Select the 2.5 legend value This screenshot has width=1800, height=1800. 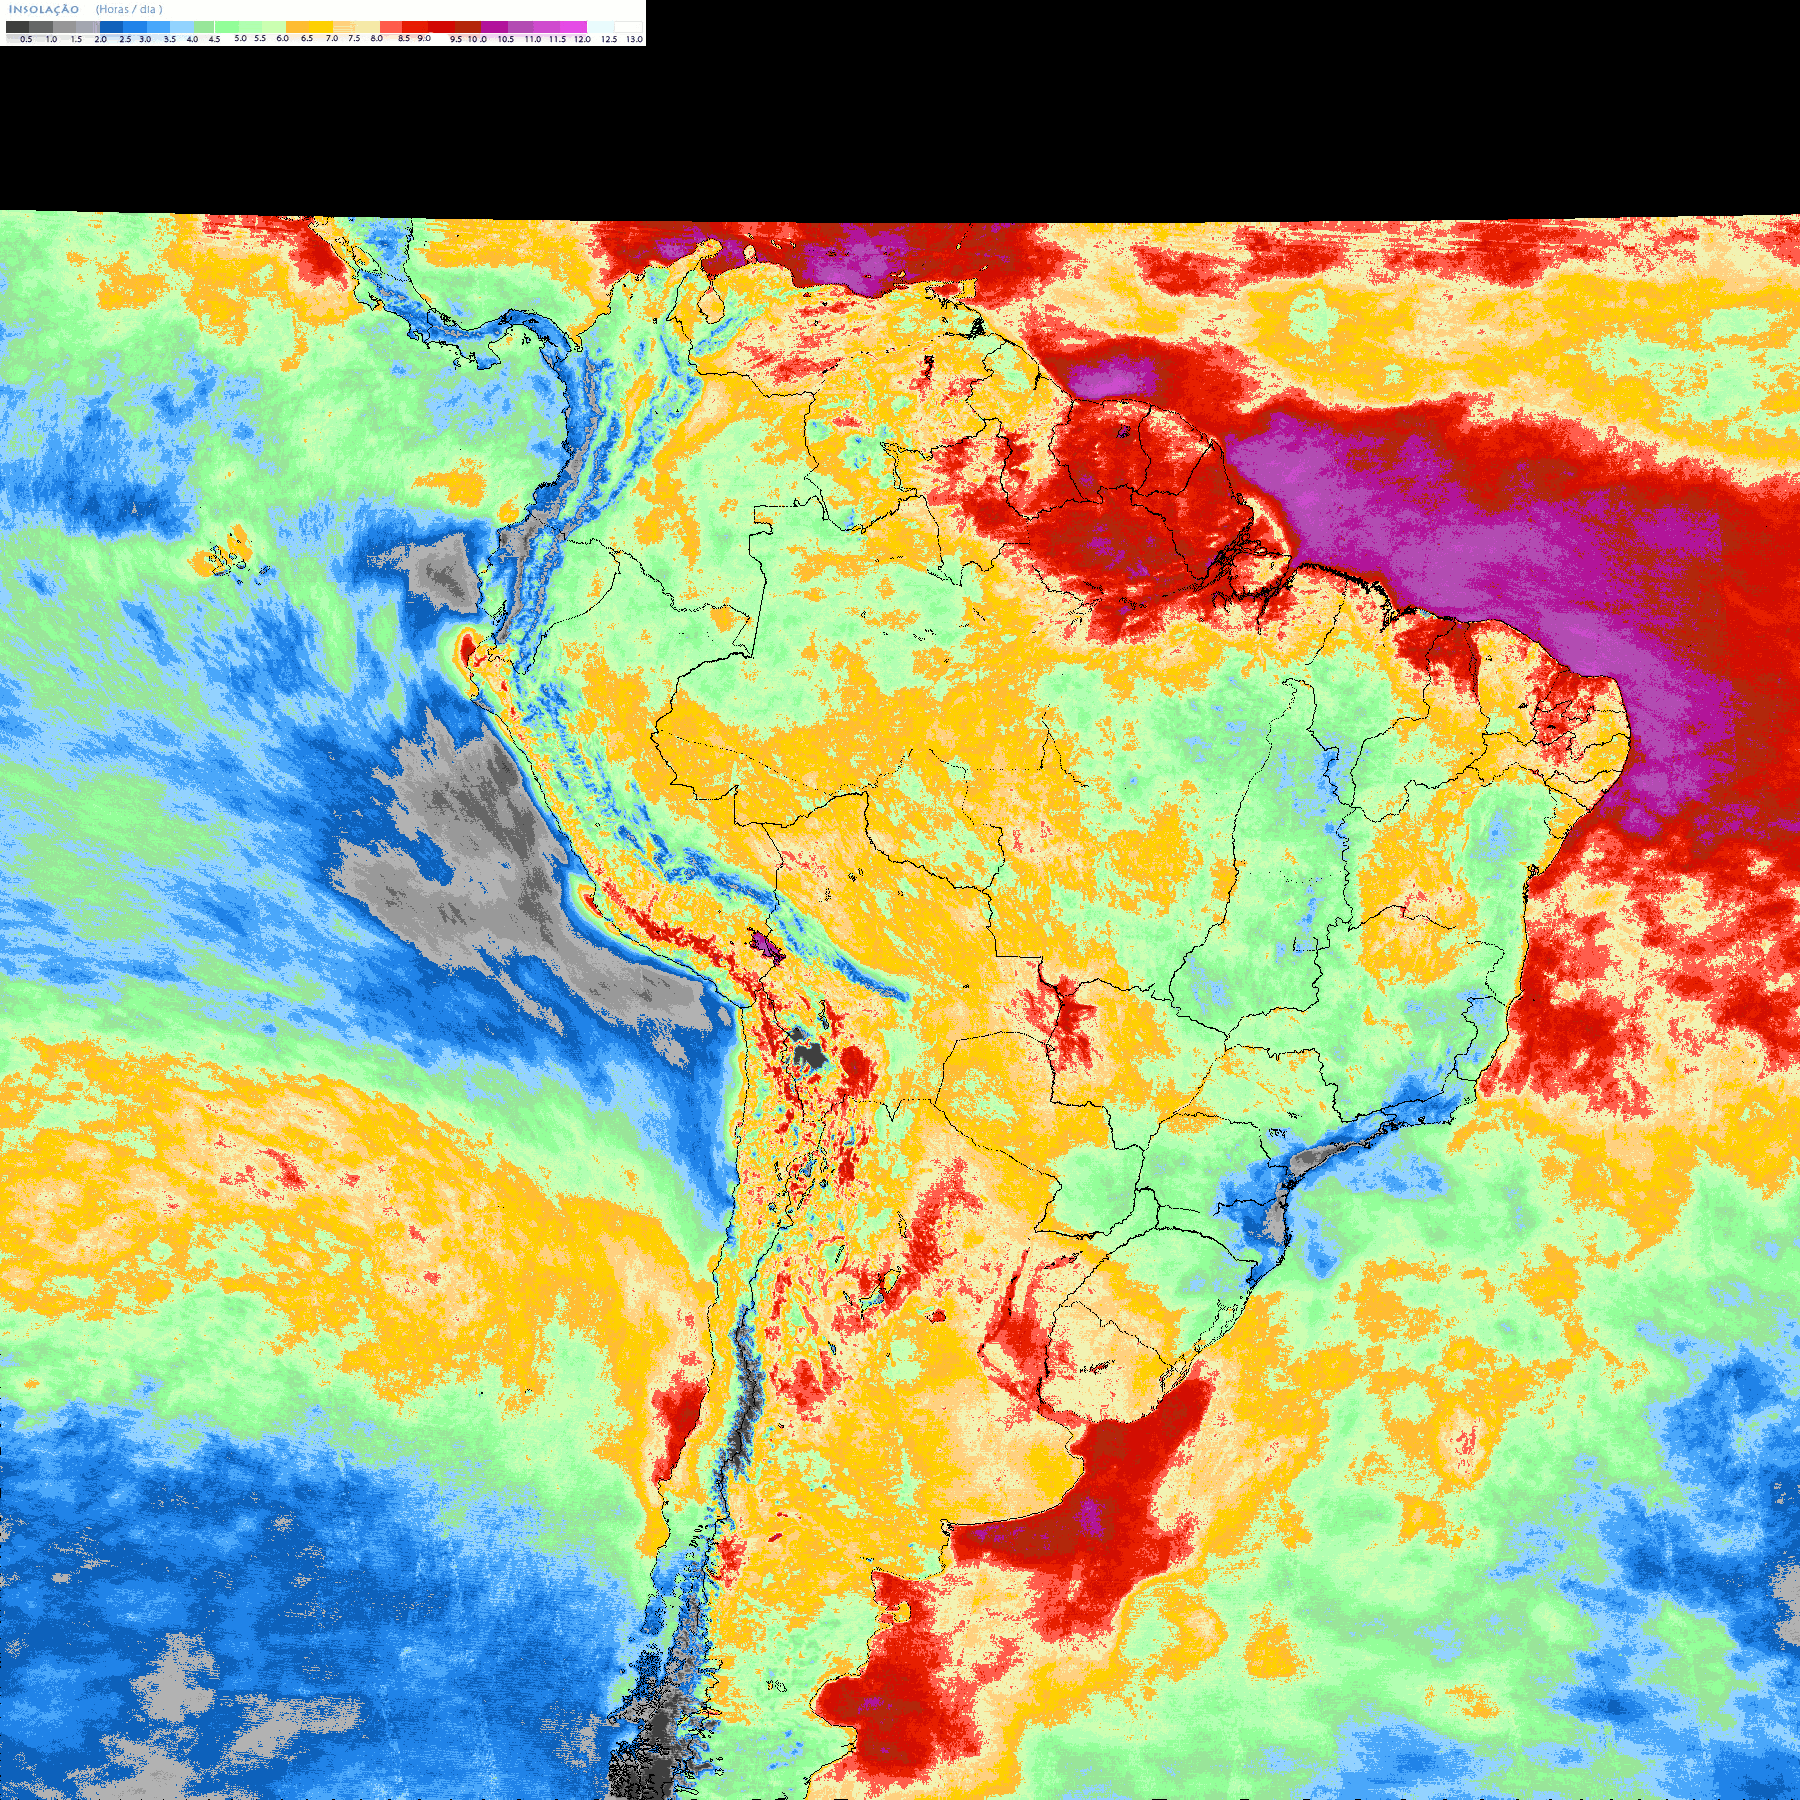tap(125, 39)
